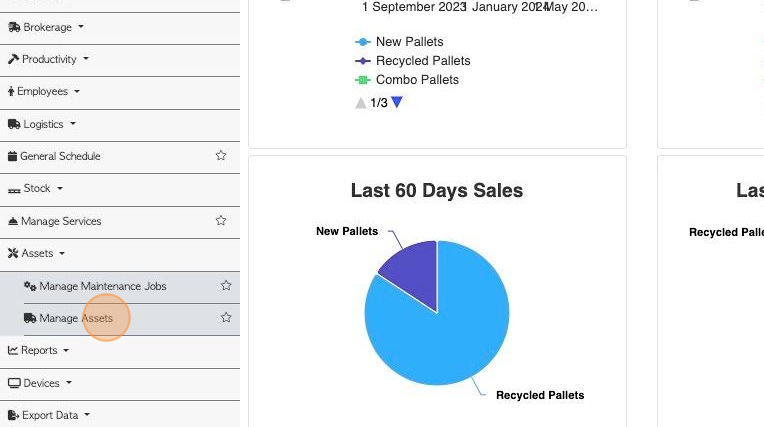Go to General Schedule link

point(60,156)
